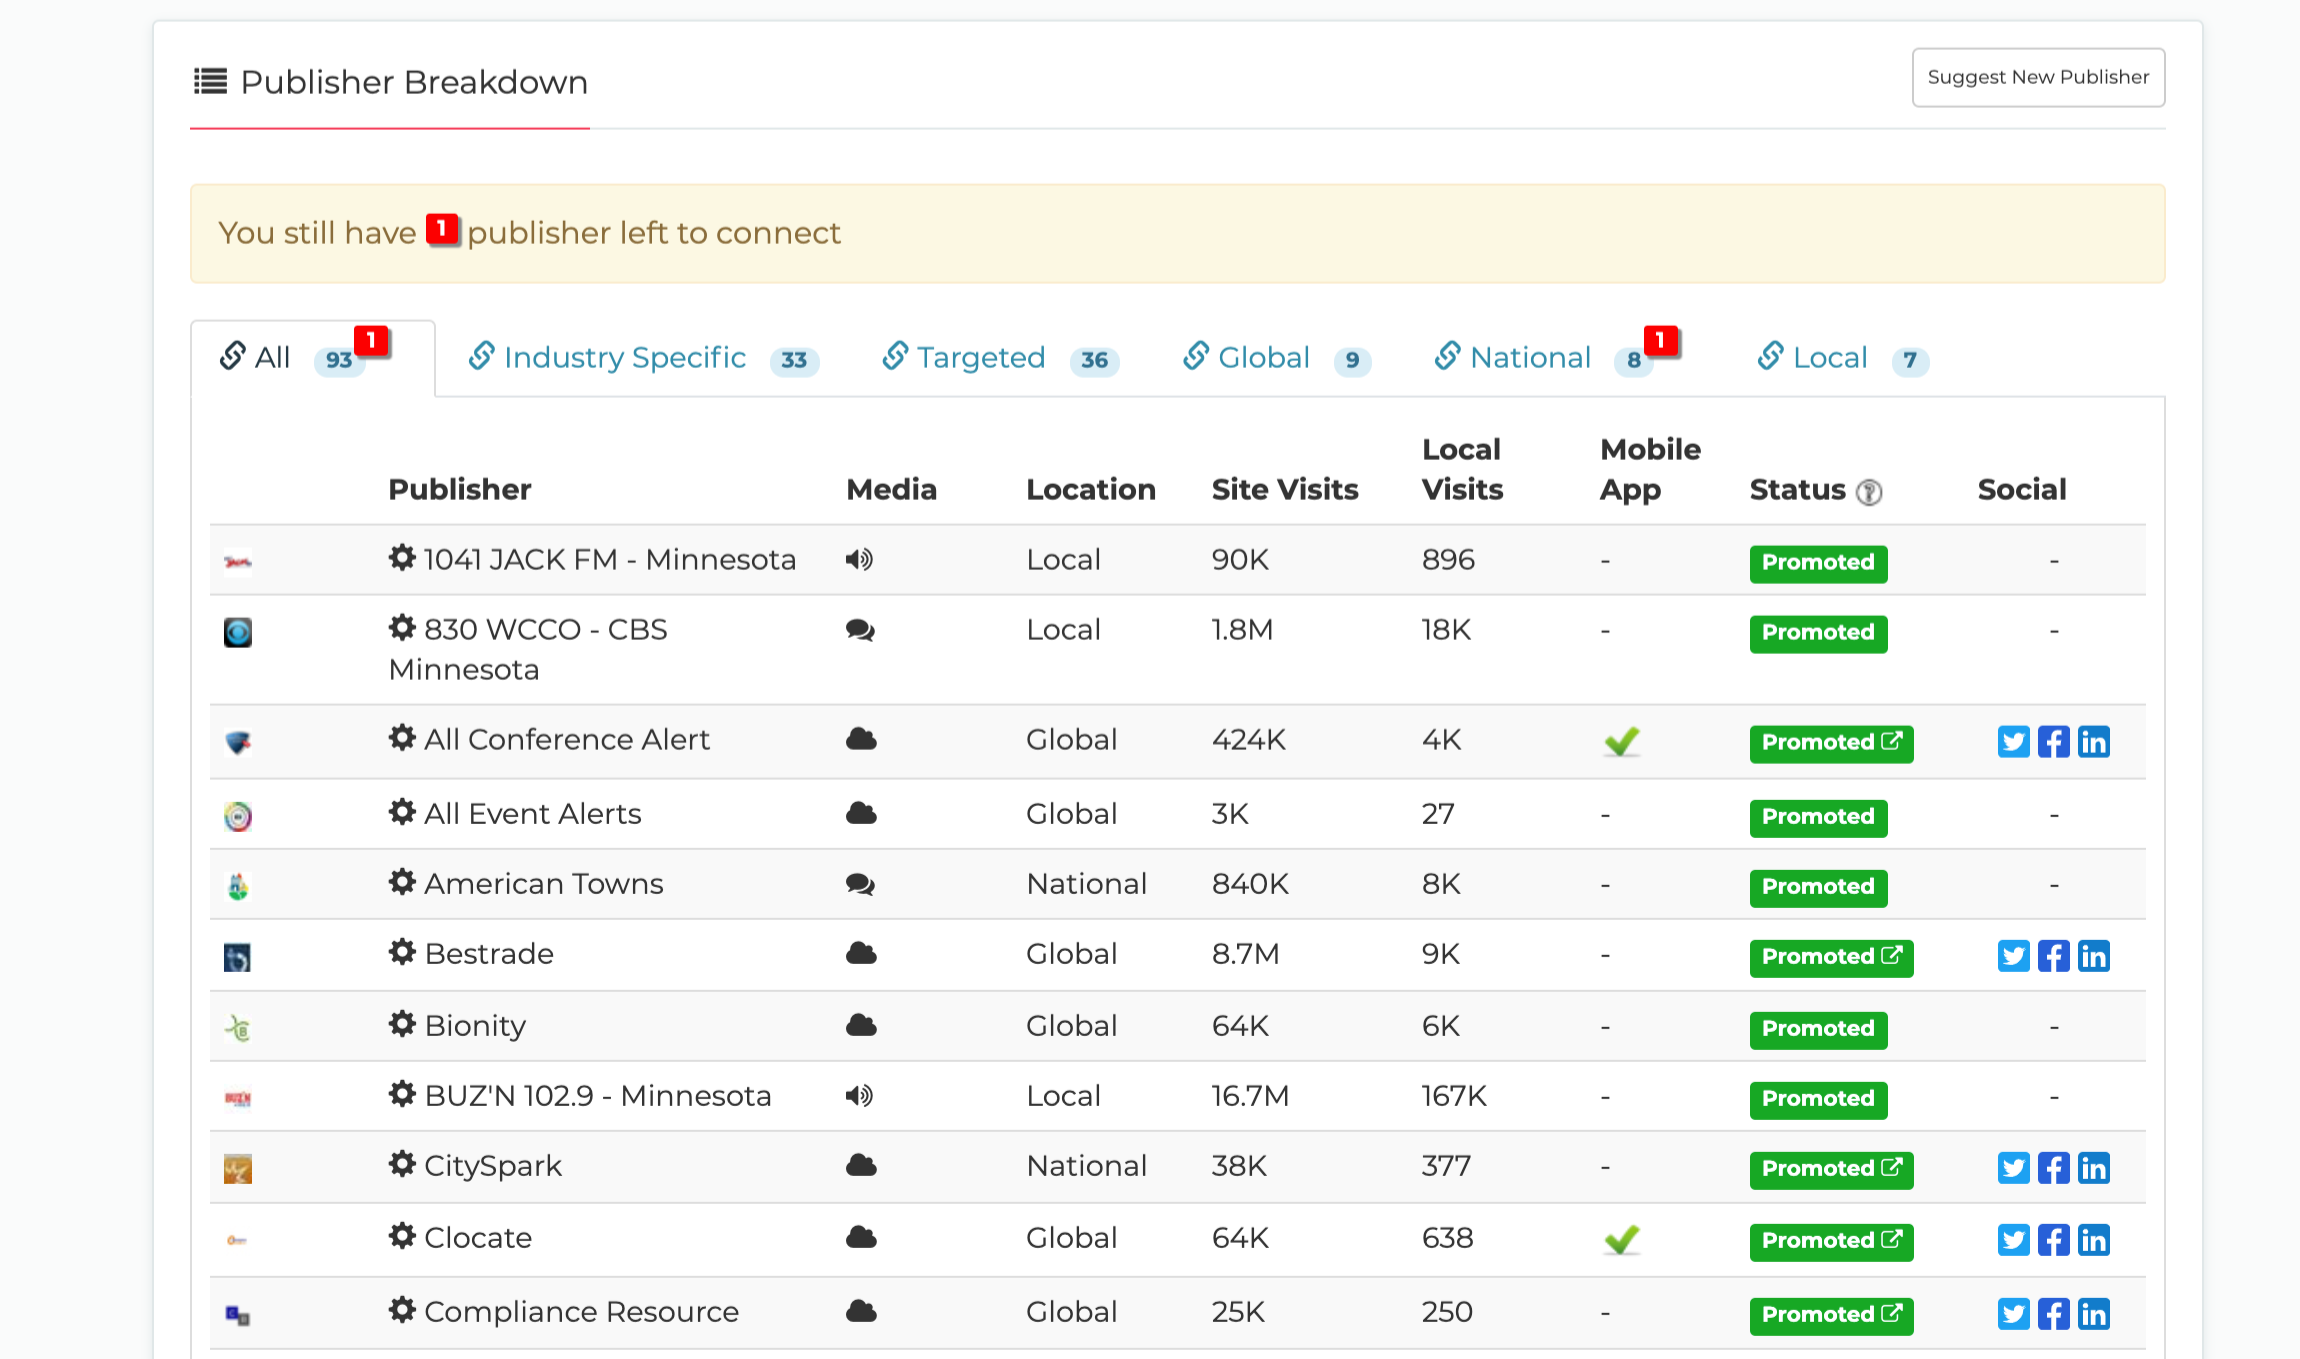The height and width of the screenshot is (1359, 2300).
Task: Click the Local Visits column header
Action: click(x=1462, y=470)
